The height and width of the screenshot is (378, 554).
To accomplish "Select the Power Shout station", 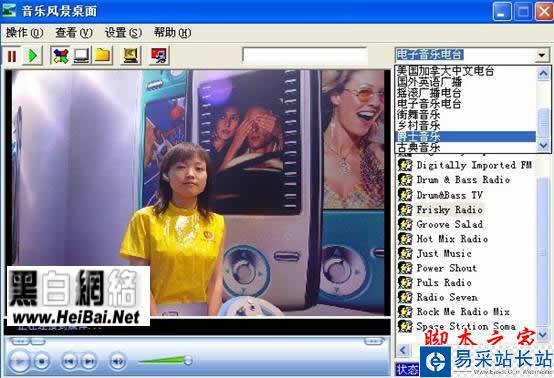I will pos(447,268).
